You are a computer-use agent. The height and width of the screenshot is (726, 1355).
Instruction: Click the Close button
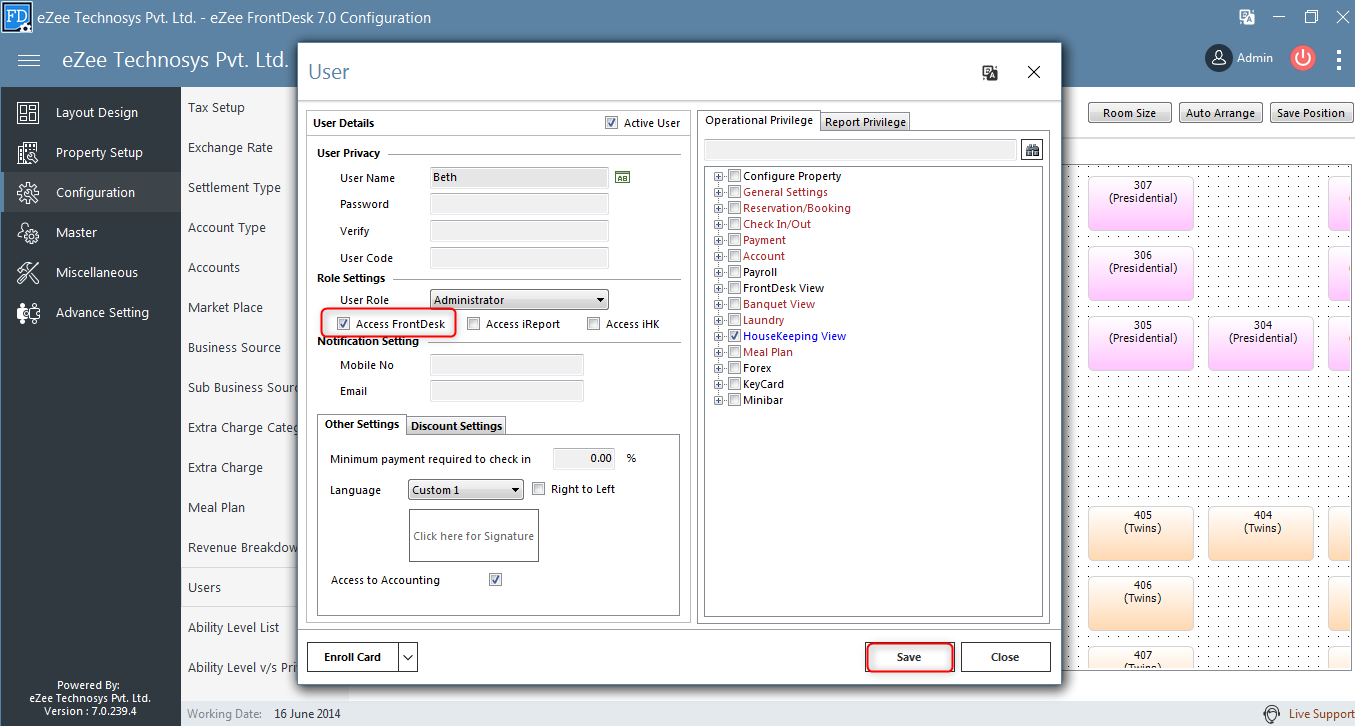tap(1005, 657)
